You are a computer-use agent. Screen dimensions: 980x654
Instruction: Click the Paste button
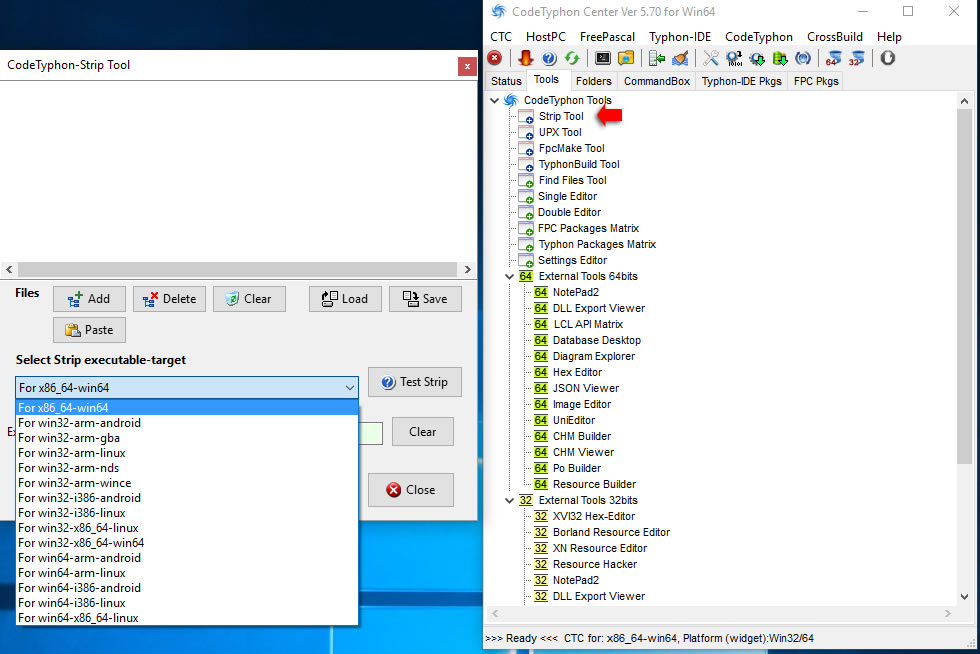(89, 330)
